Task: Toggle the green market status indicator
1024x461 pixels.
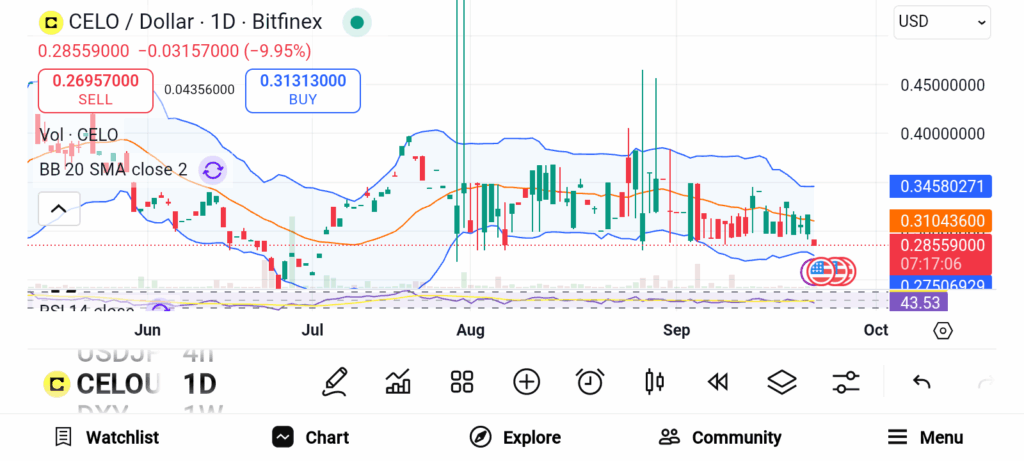Action: click(x=356, y=22)
